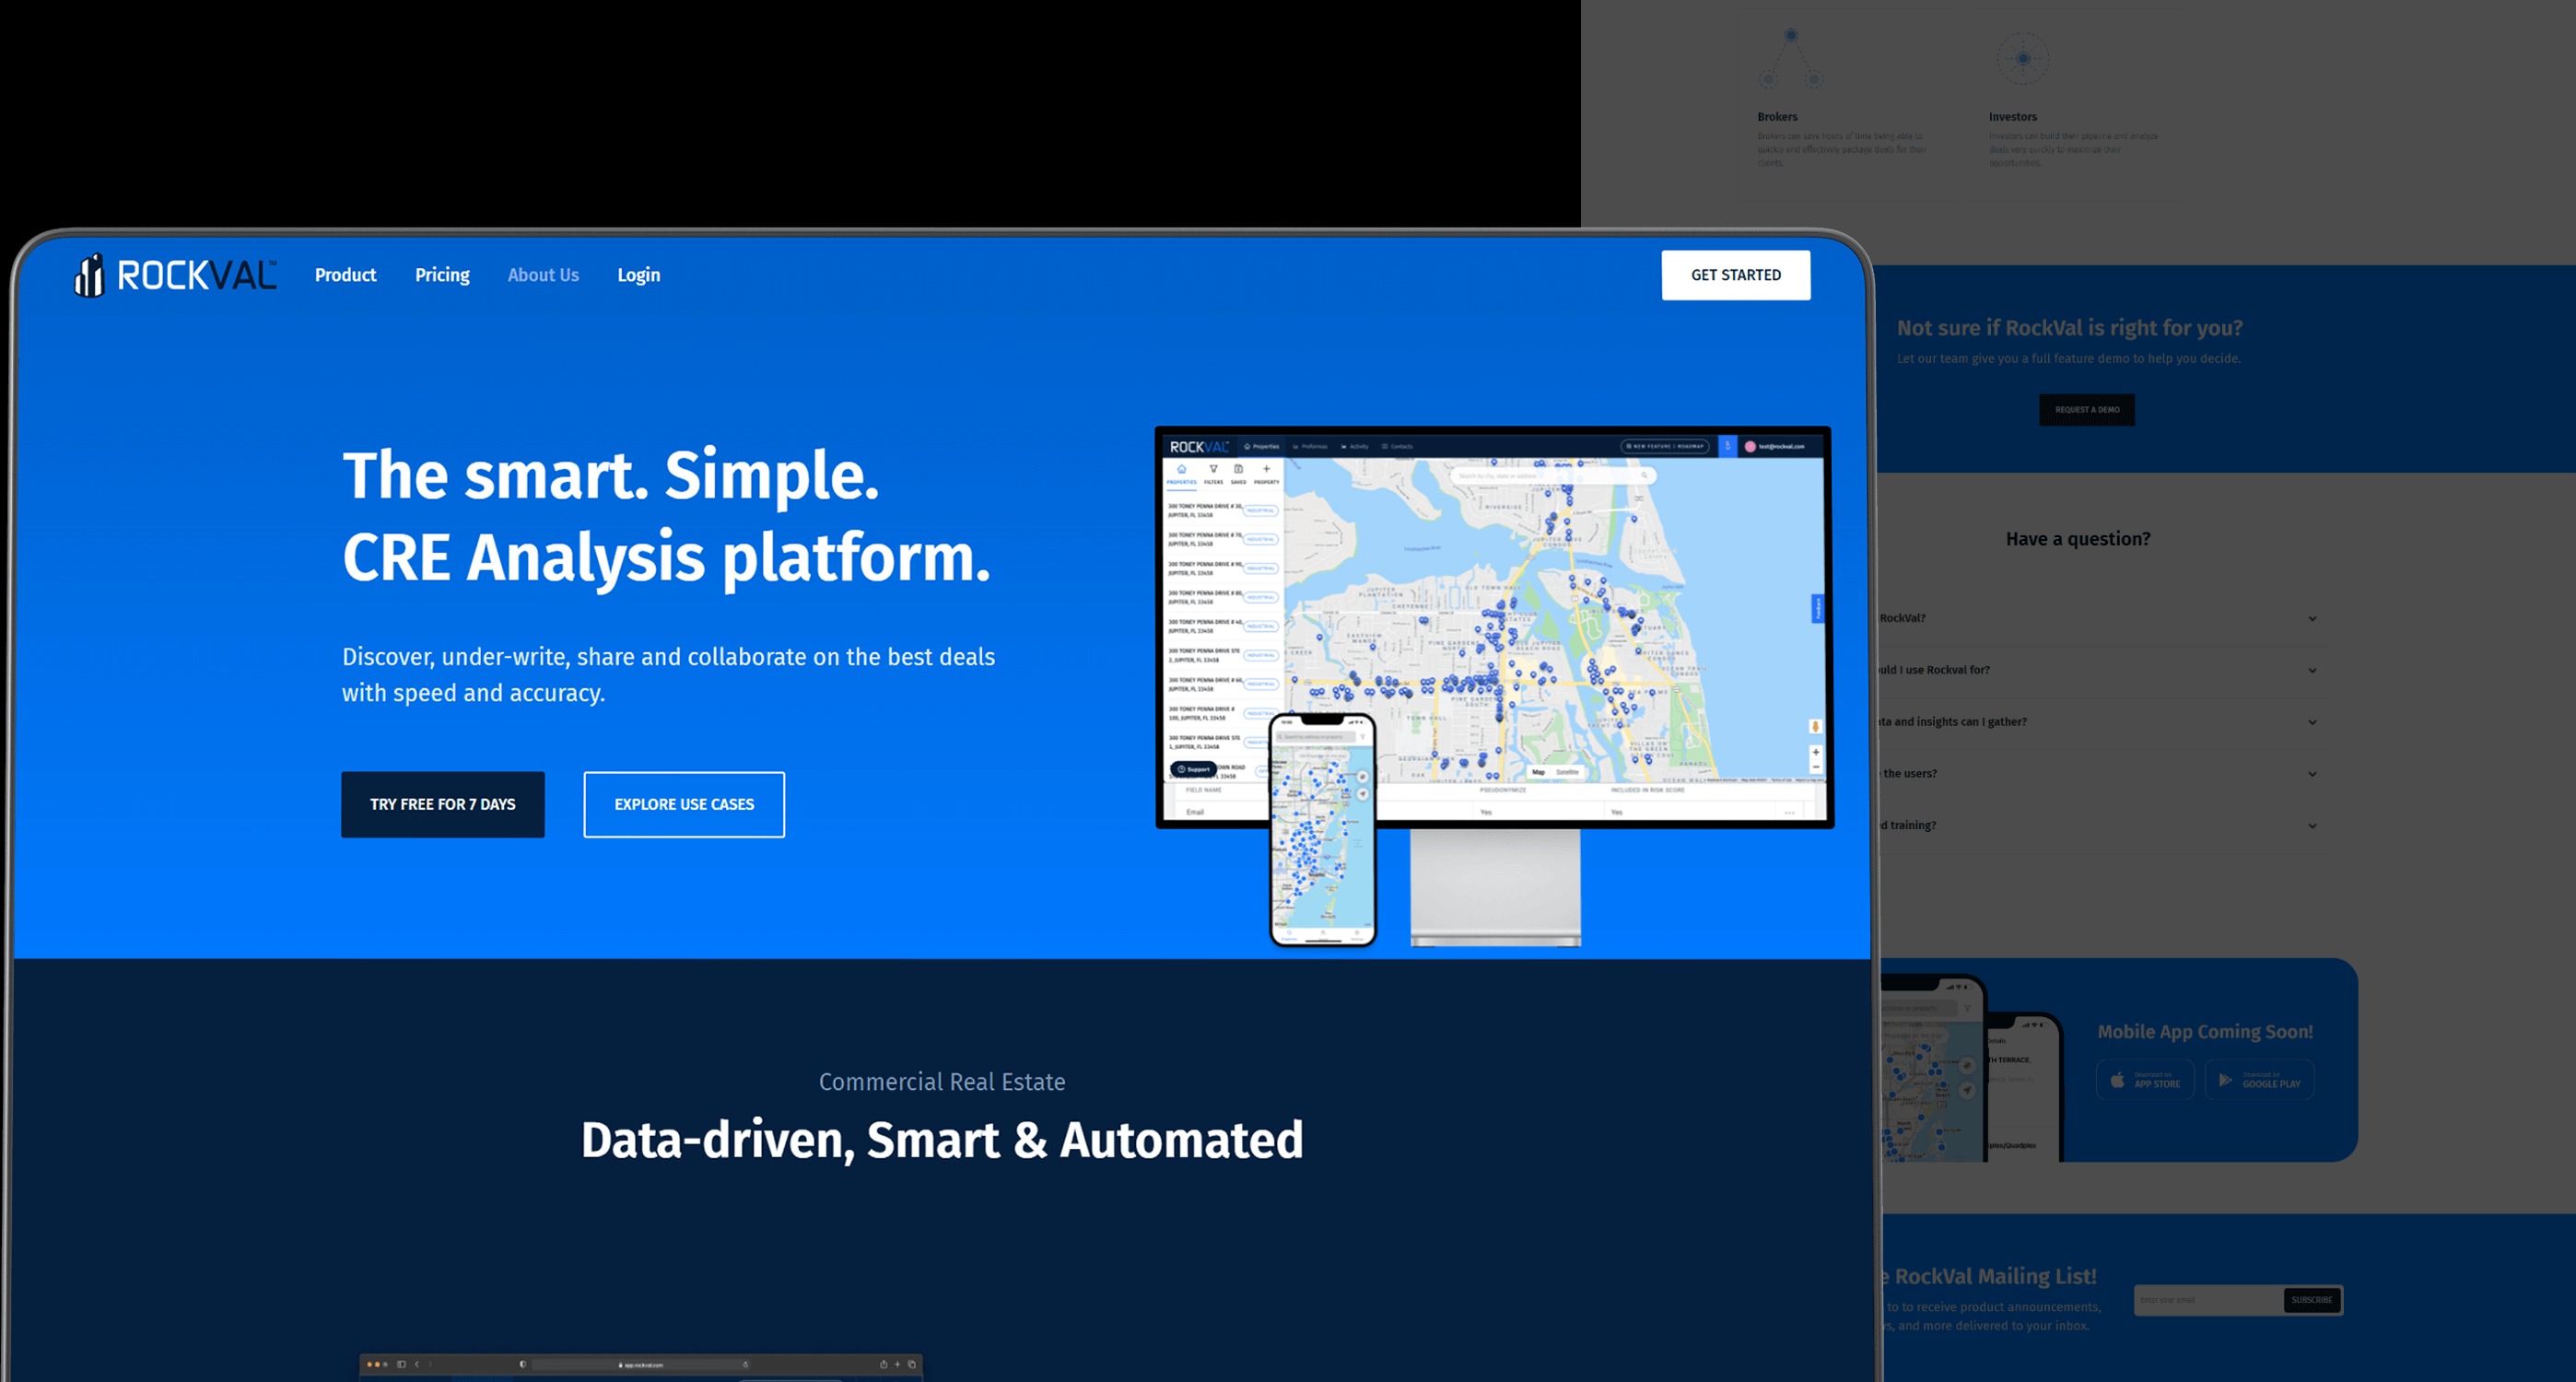
Task: Click the reload icon in bottom browser
Action: coord(746,1365)
